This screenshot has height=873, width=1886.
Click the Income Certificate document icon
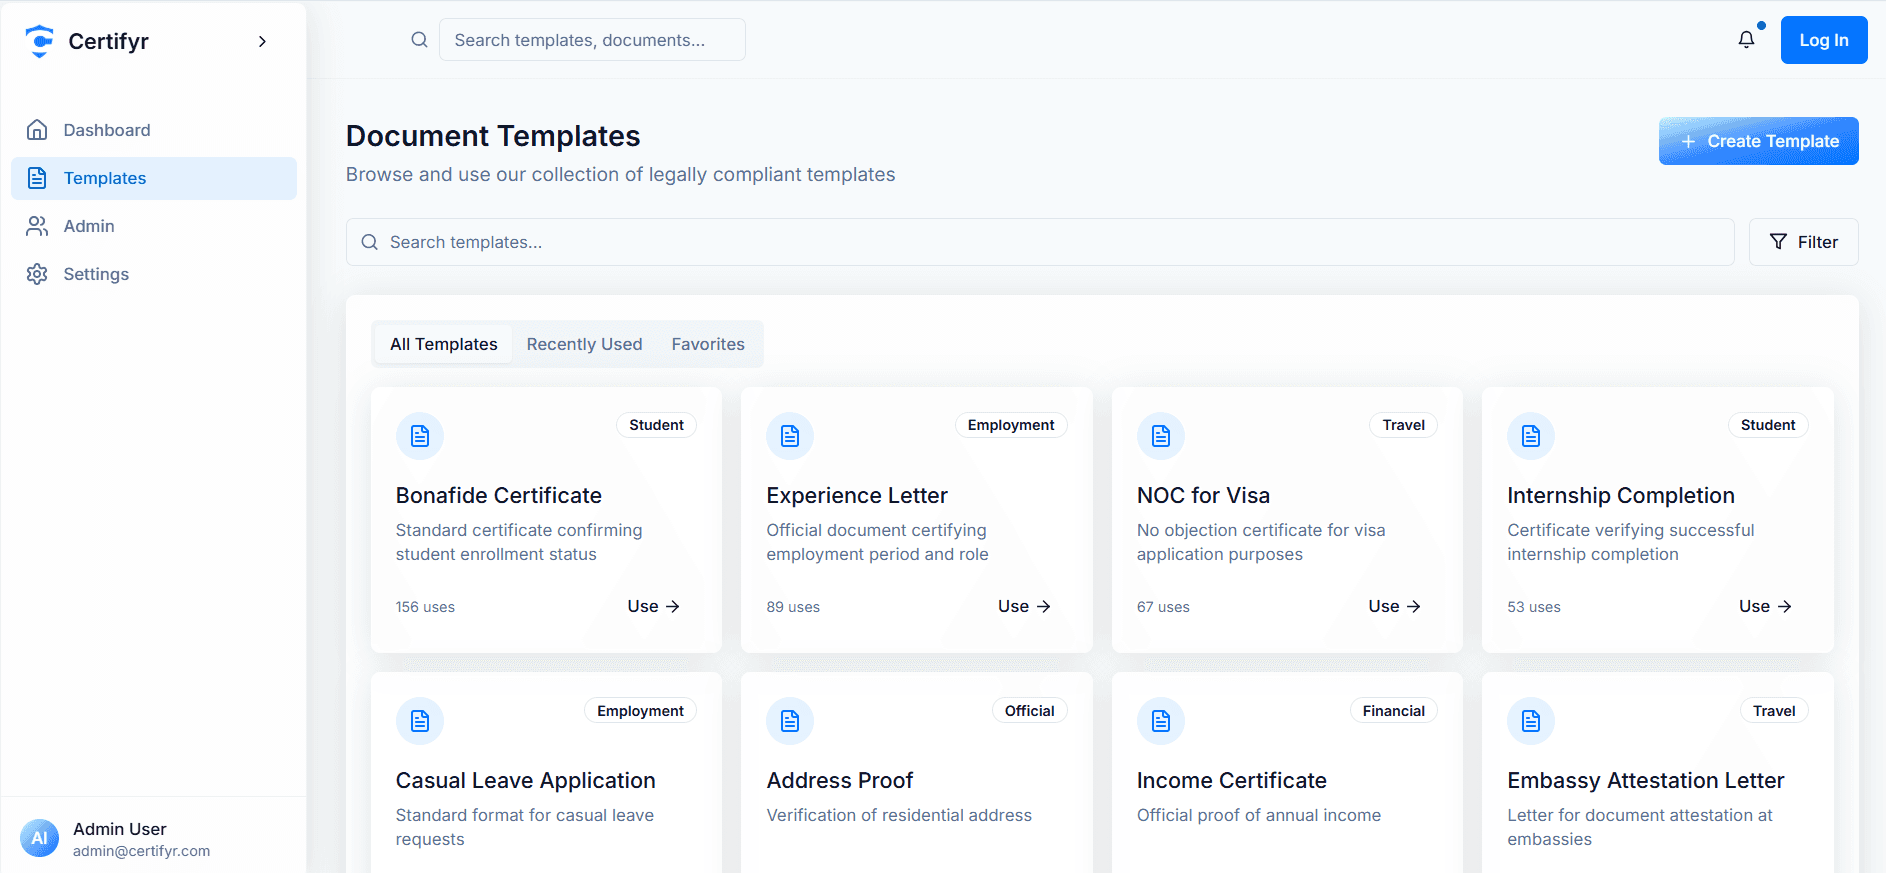coord(1161,721)
